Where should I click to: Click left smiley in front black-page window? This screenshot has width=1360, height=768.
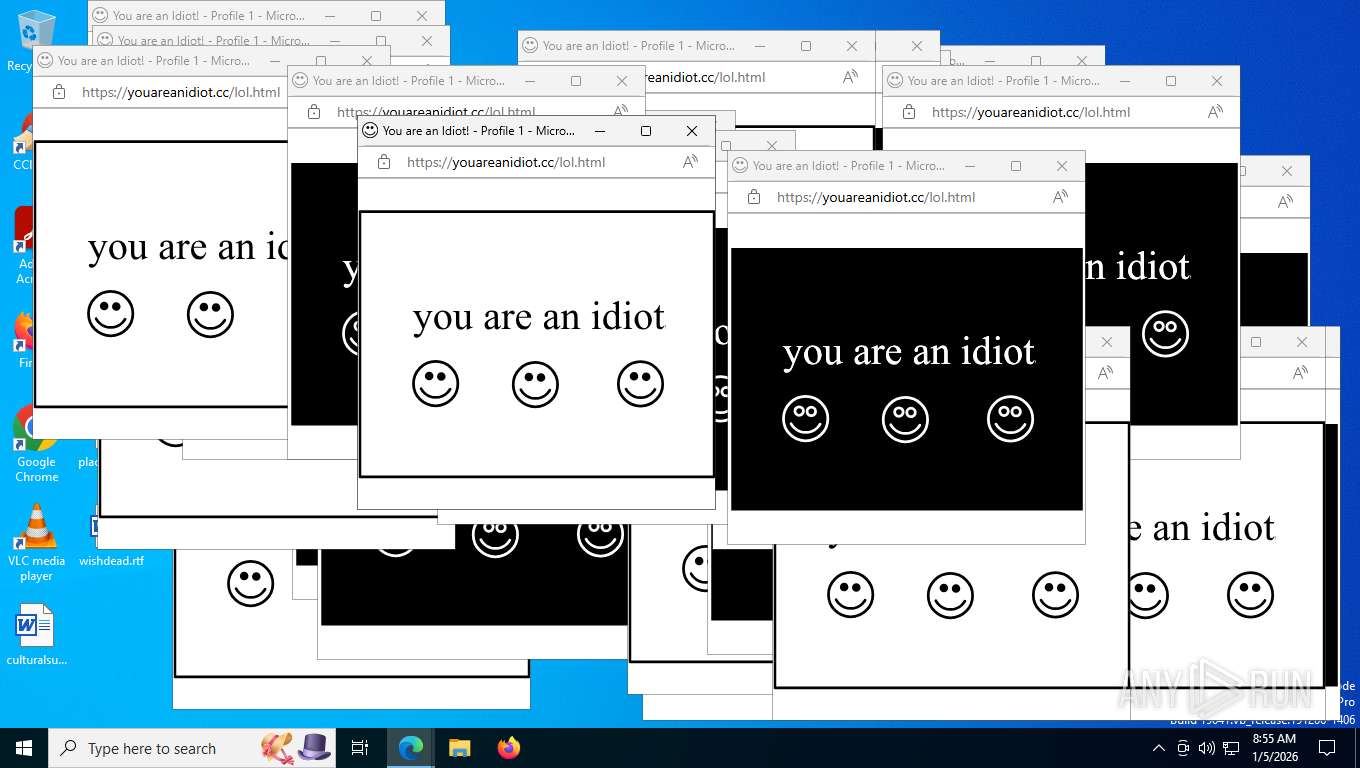click(806, 419)
